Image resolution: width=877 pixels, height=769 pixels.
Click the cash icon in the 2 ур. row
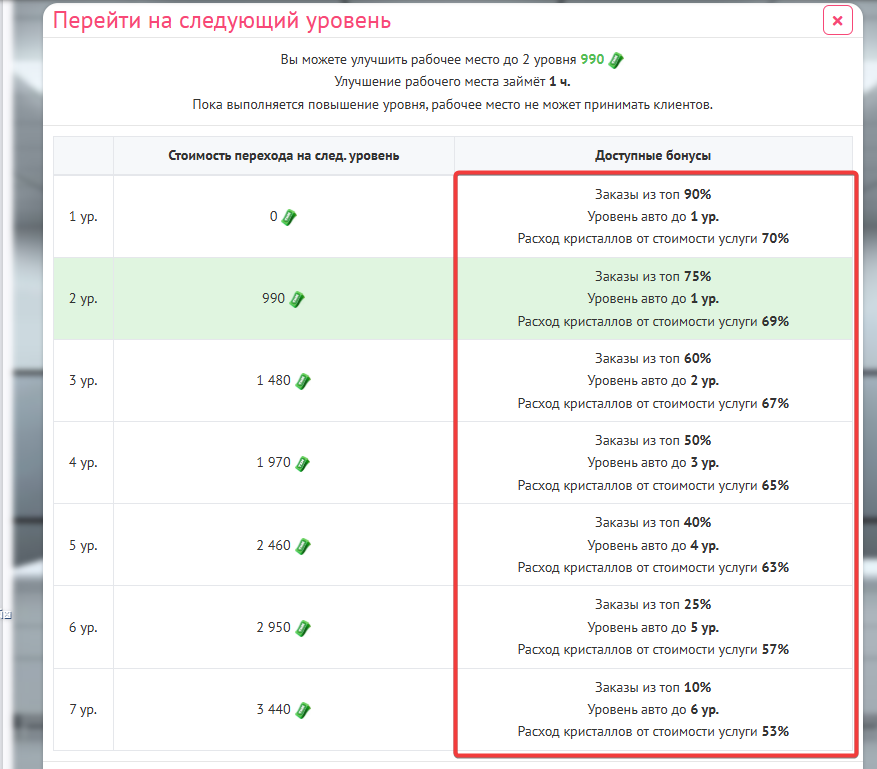click(x=297, y=299)
